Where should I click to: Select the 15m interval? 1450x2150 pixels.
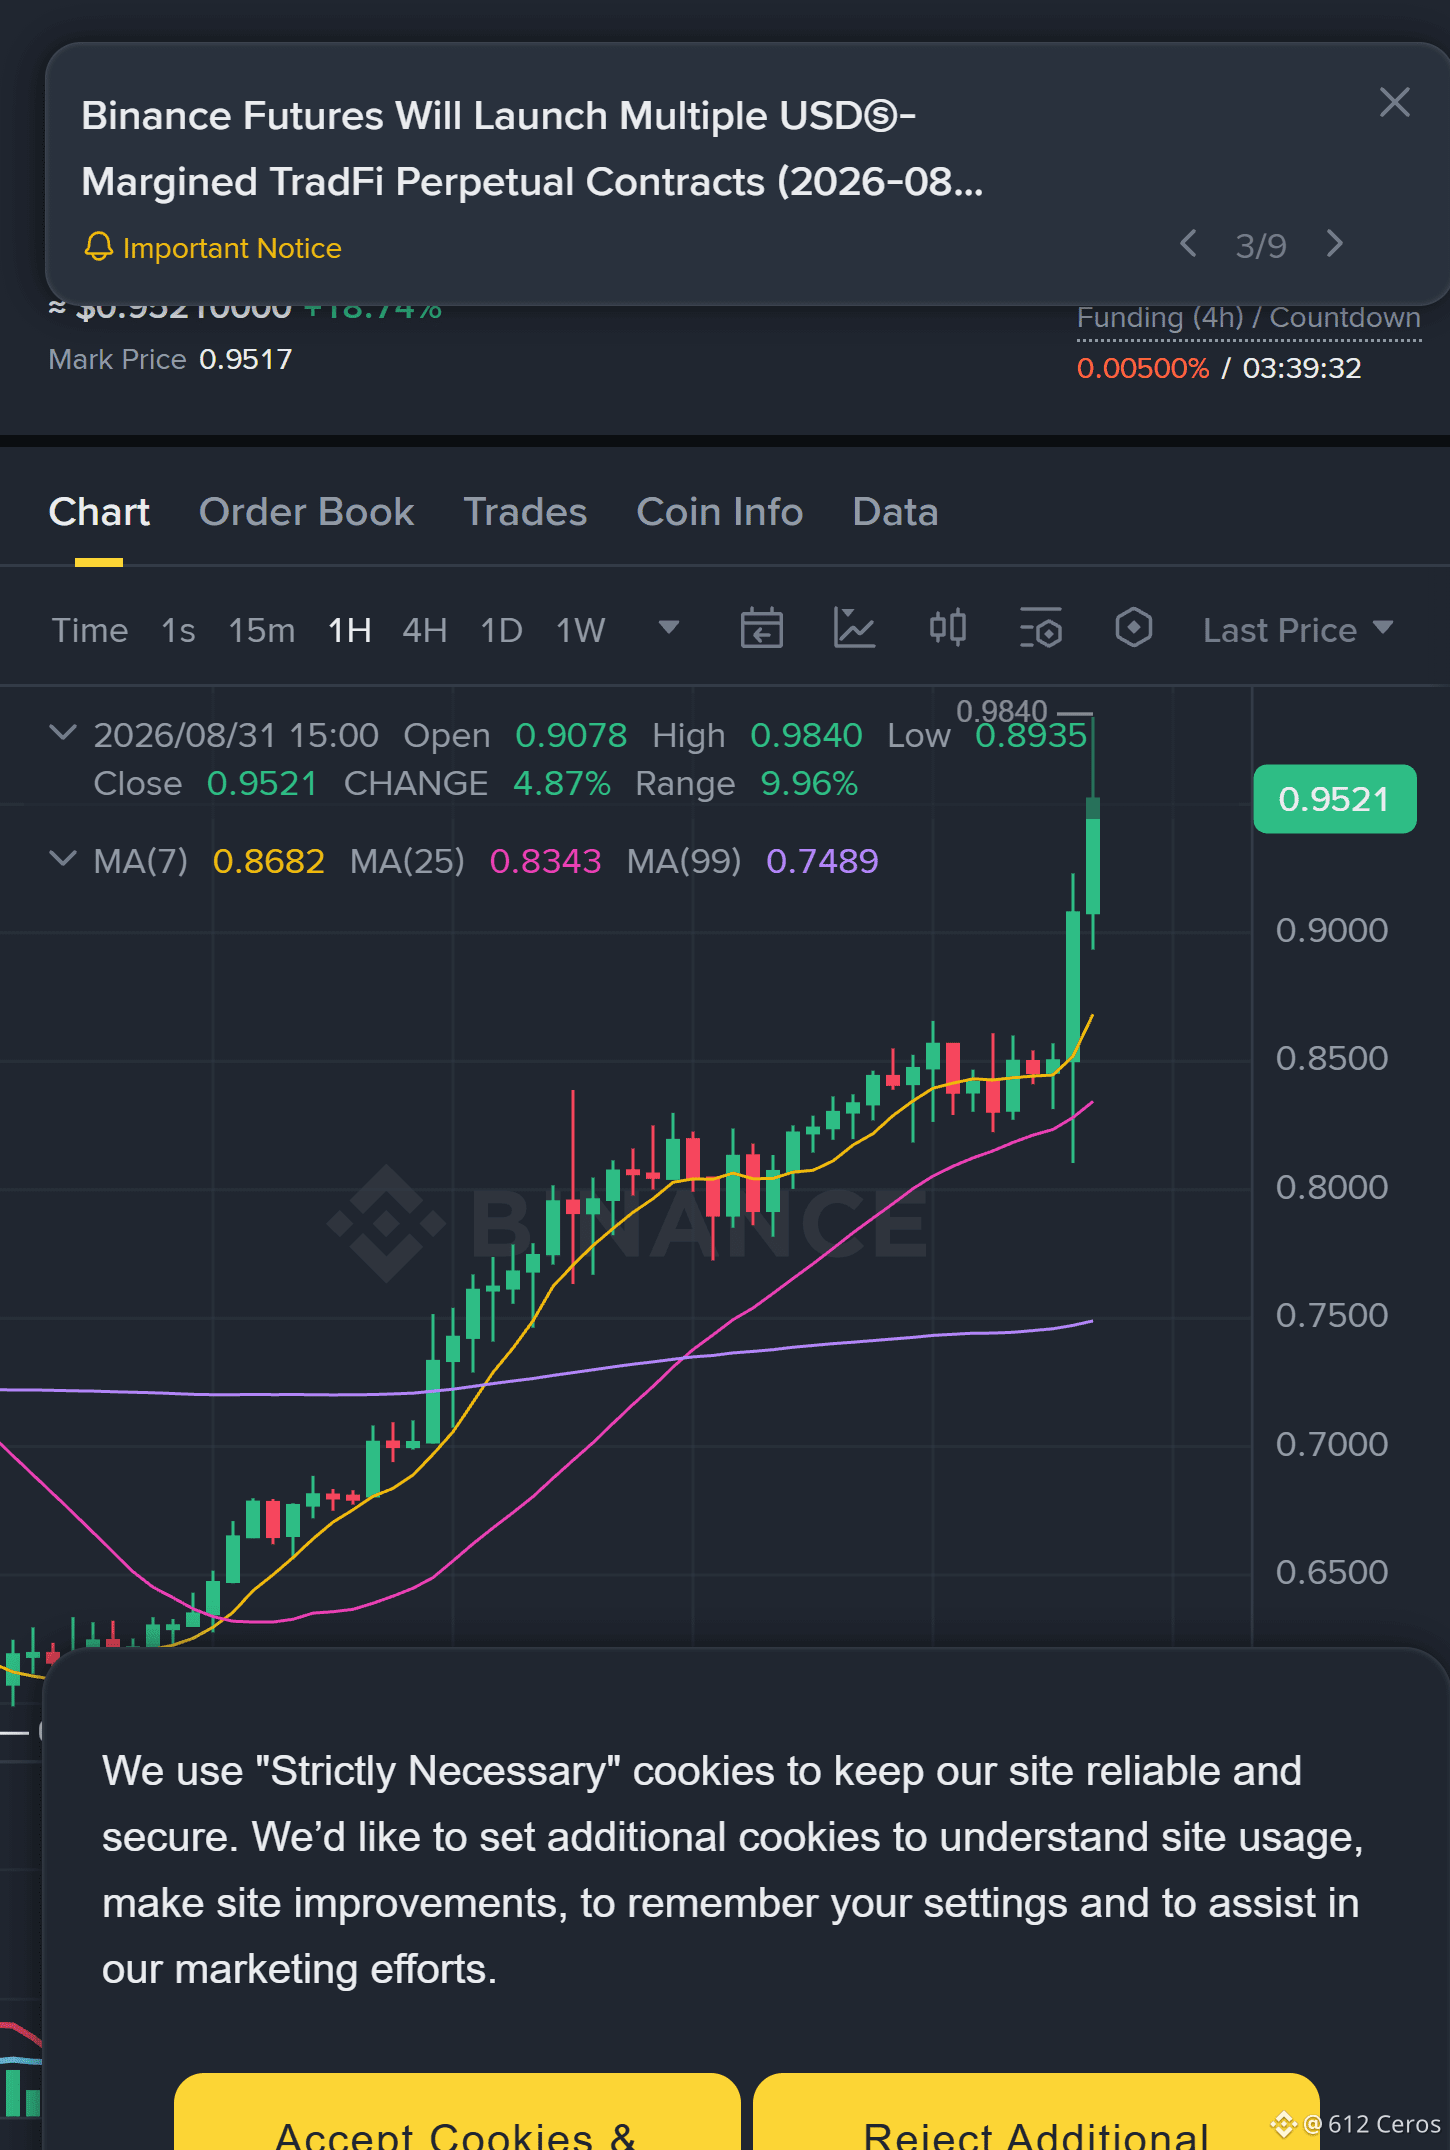click(x=262, y=630)
